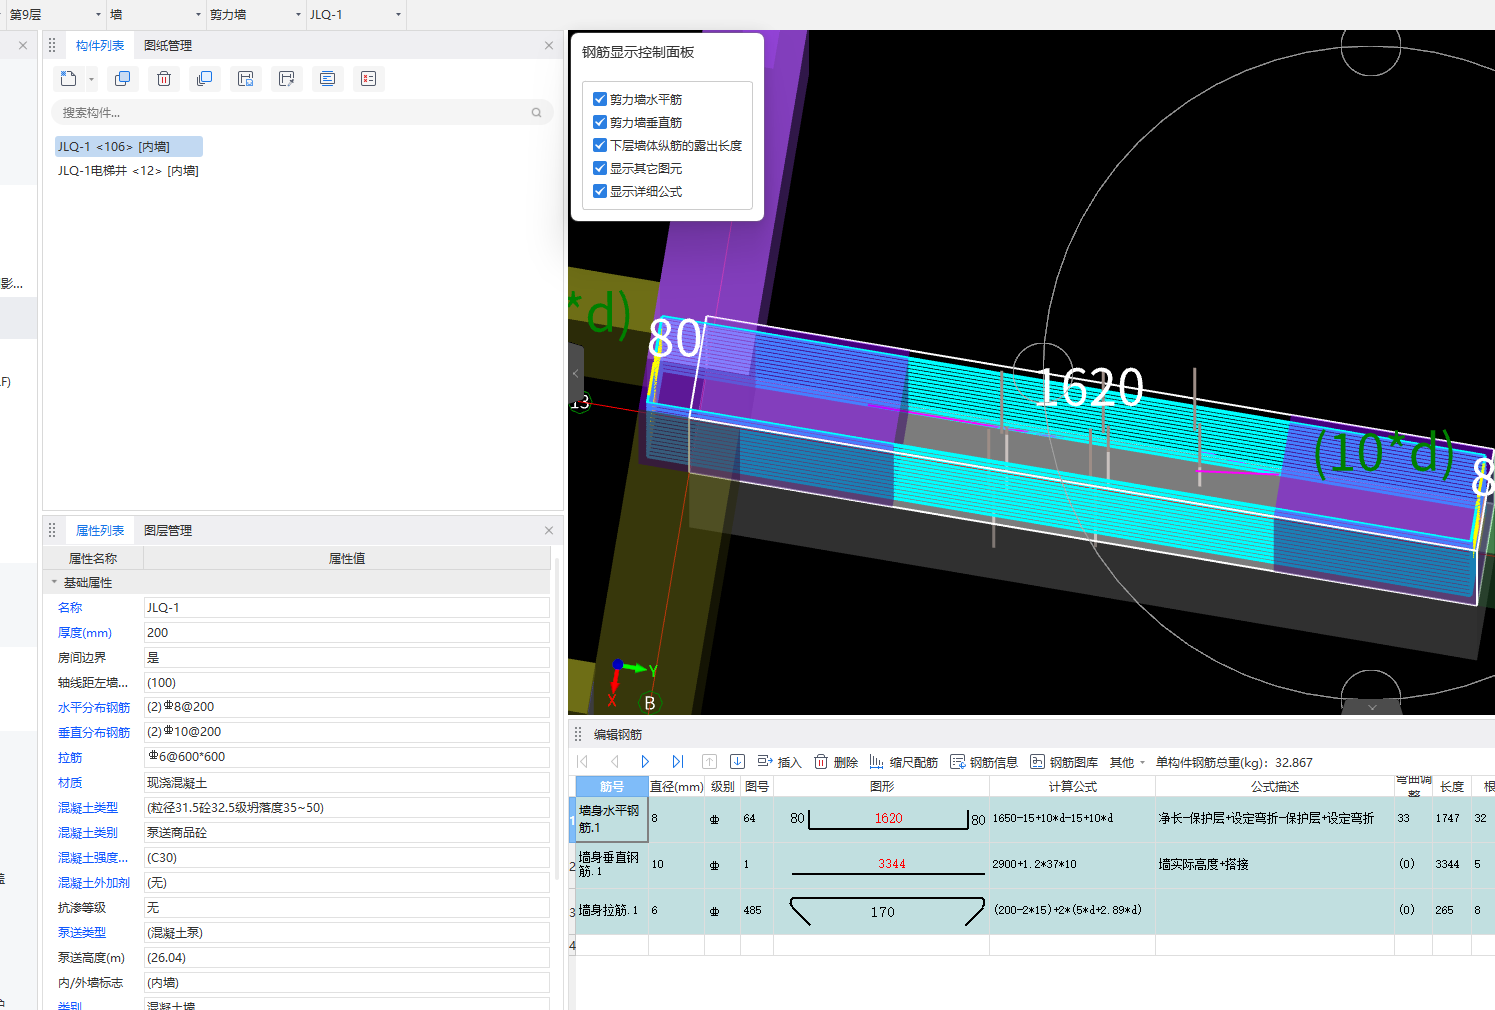Click formula 2900+1.2*37*10 cell
Viewport: 1495px width, 1010px height.
pos(1072,864)
